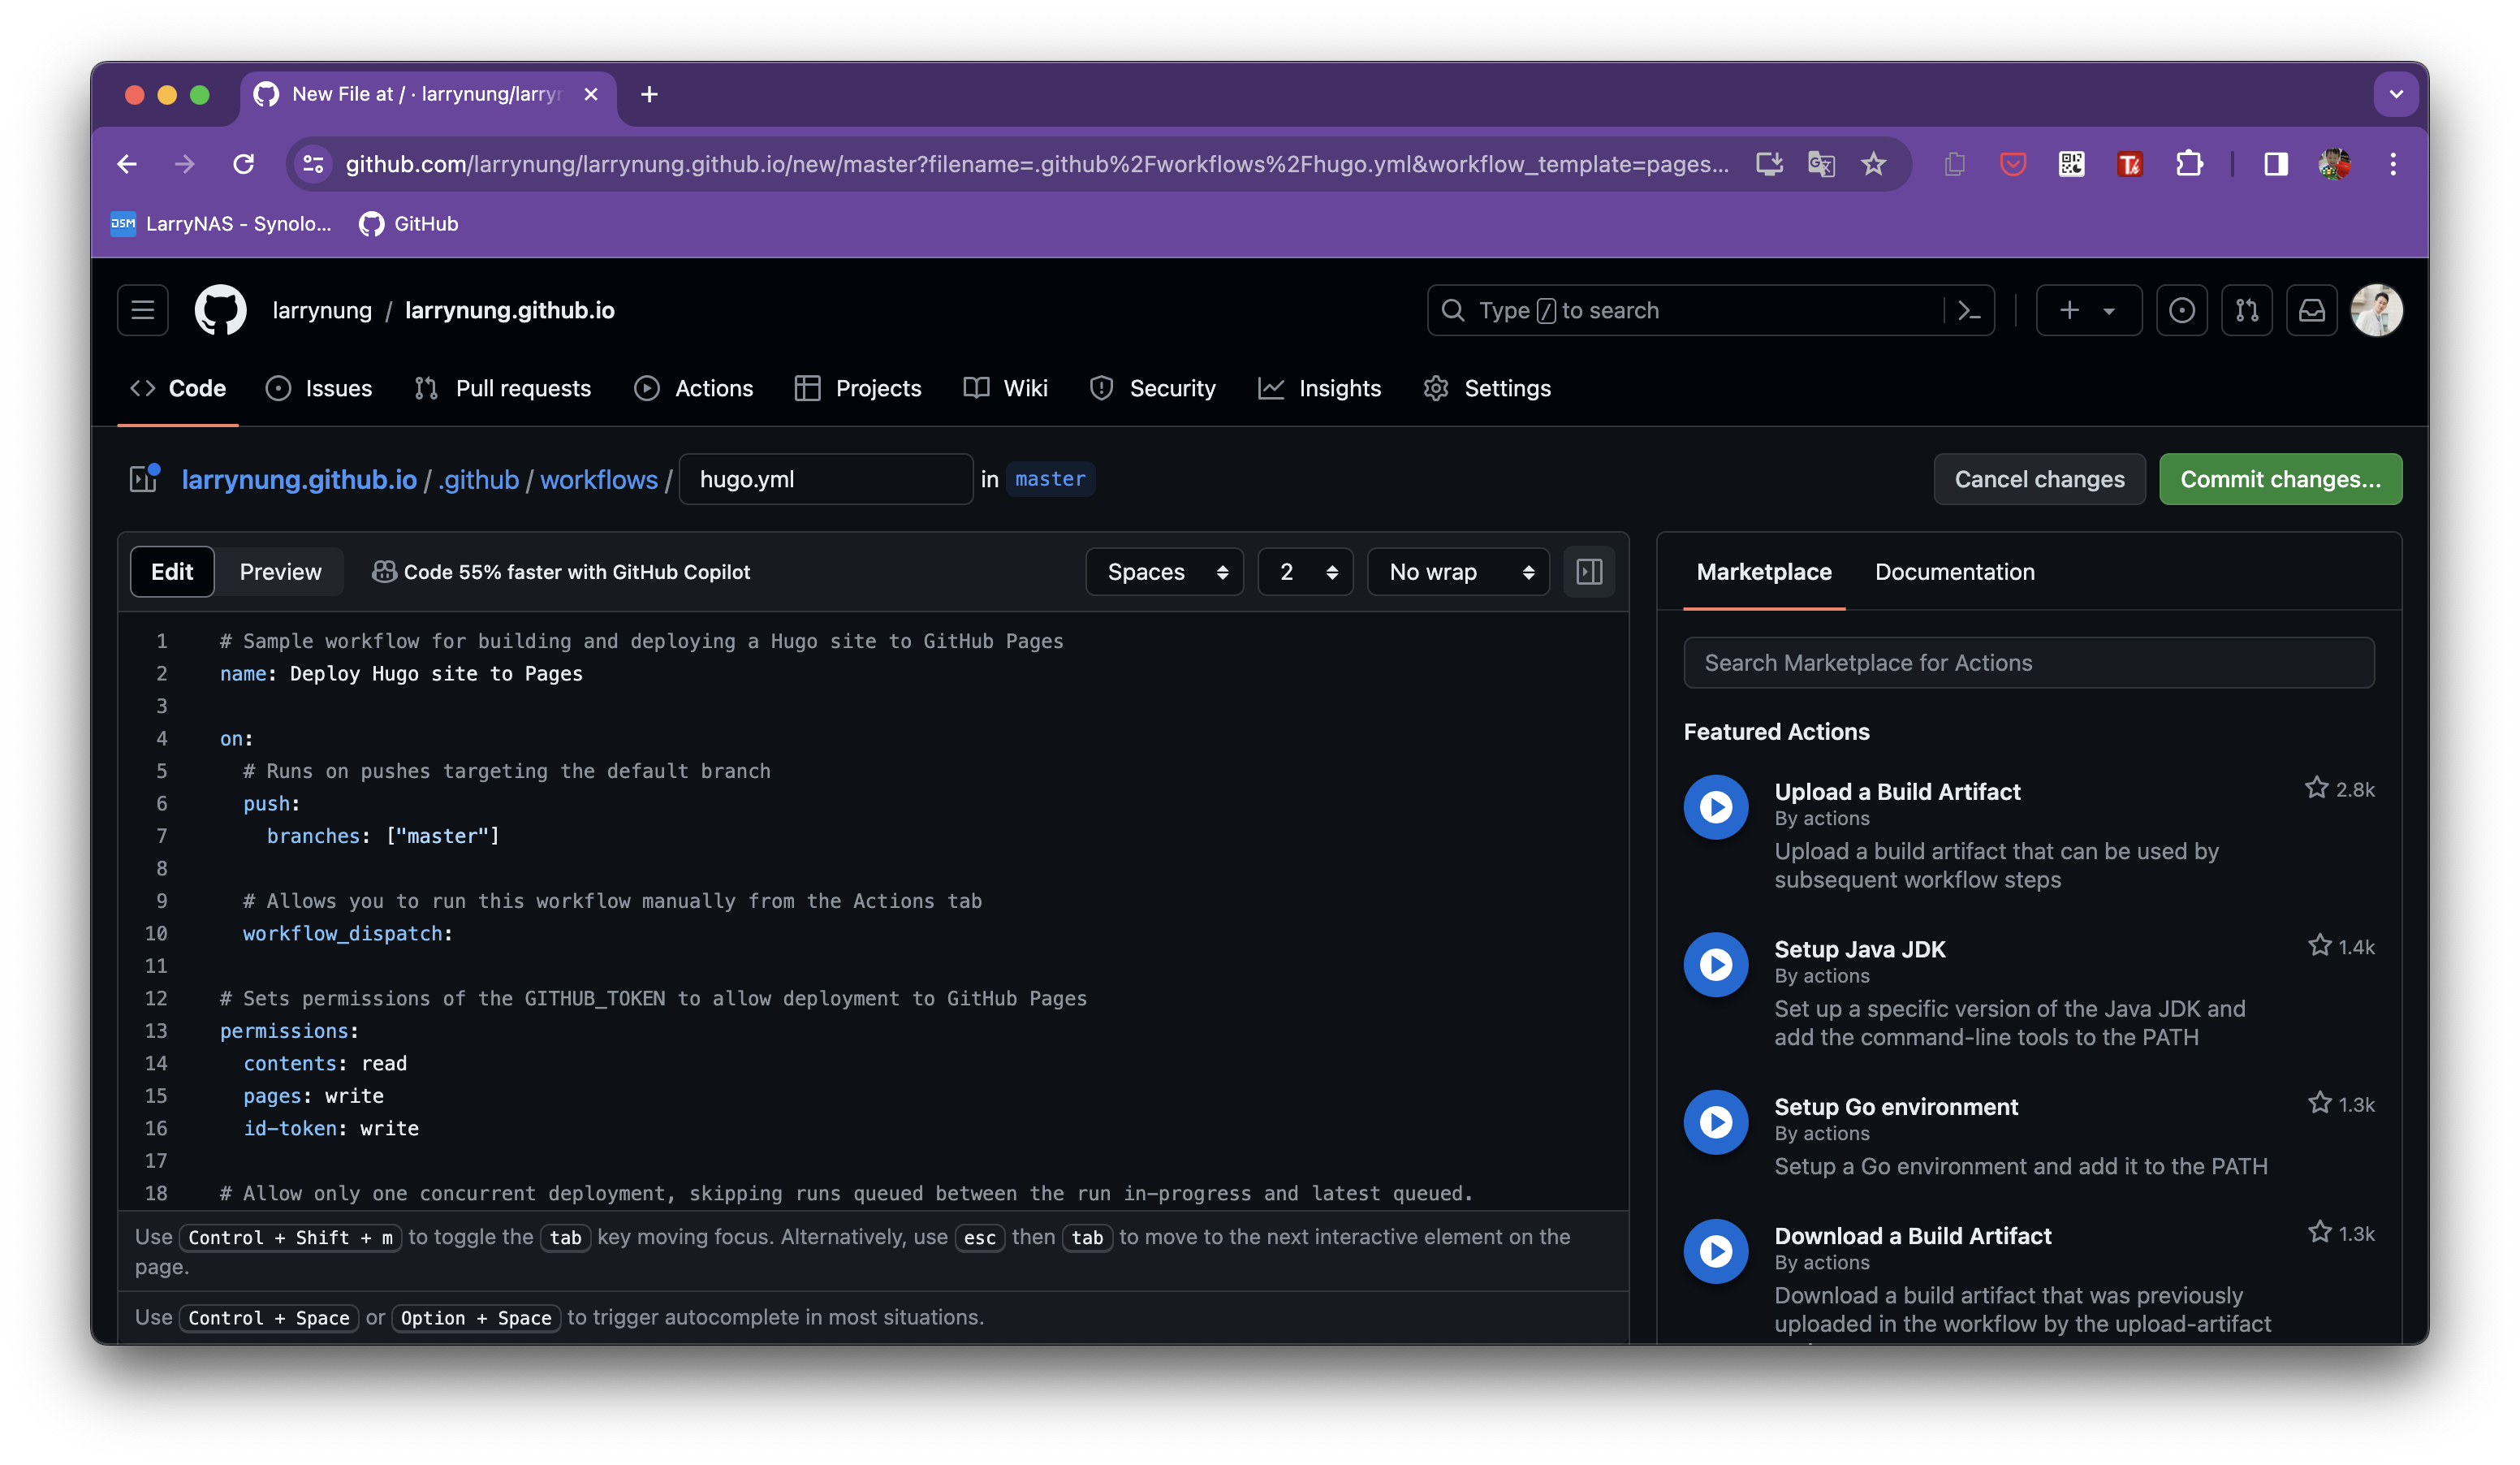
Task: Click the browser back arrow
Action: pos(127,164)
